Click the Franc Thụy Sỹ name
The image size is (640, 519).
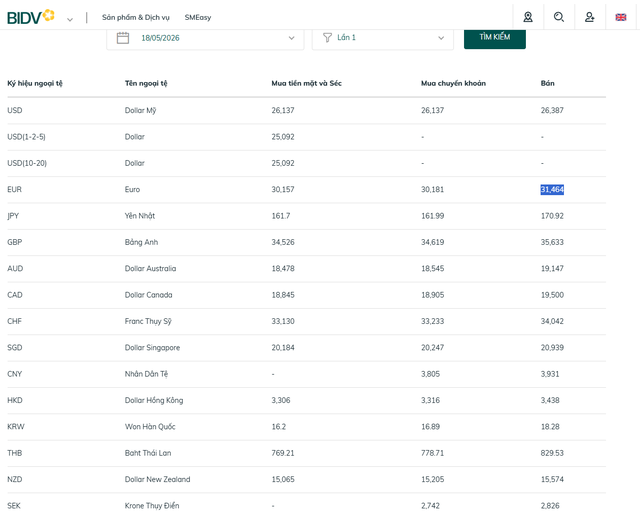click(x=148, y=321)
